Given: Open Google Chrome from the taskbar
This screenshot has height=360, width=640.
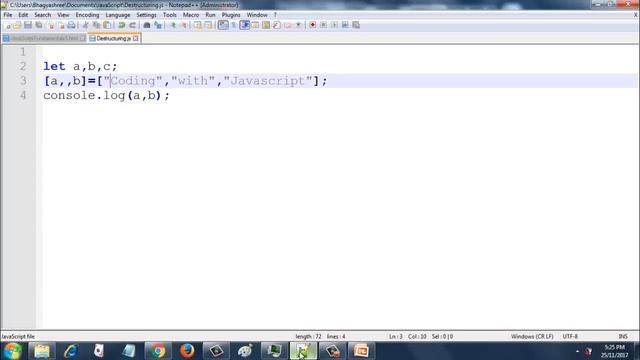Looking at the screenshot, I should 158,351.
